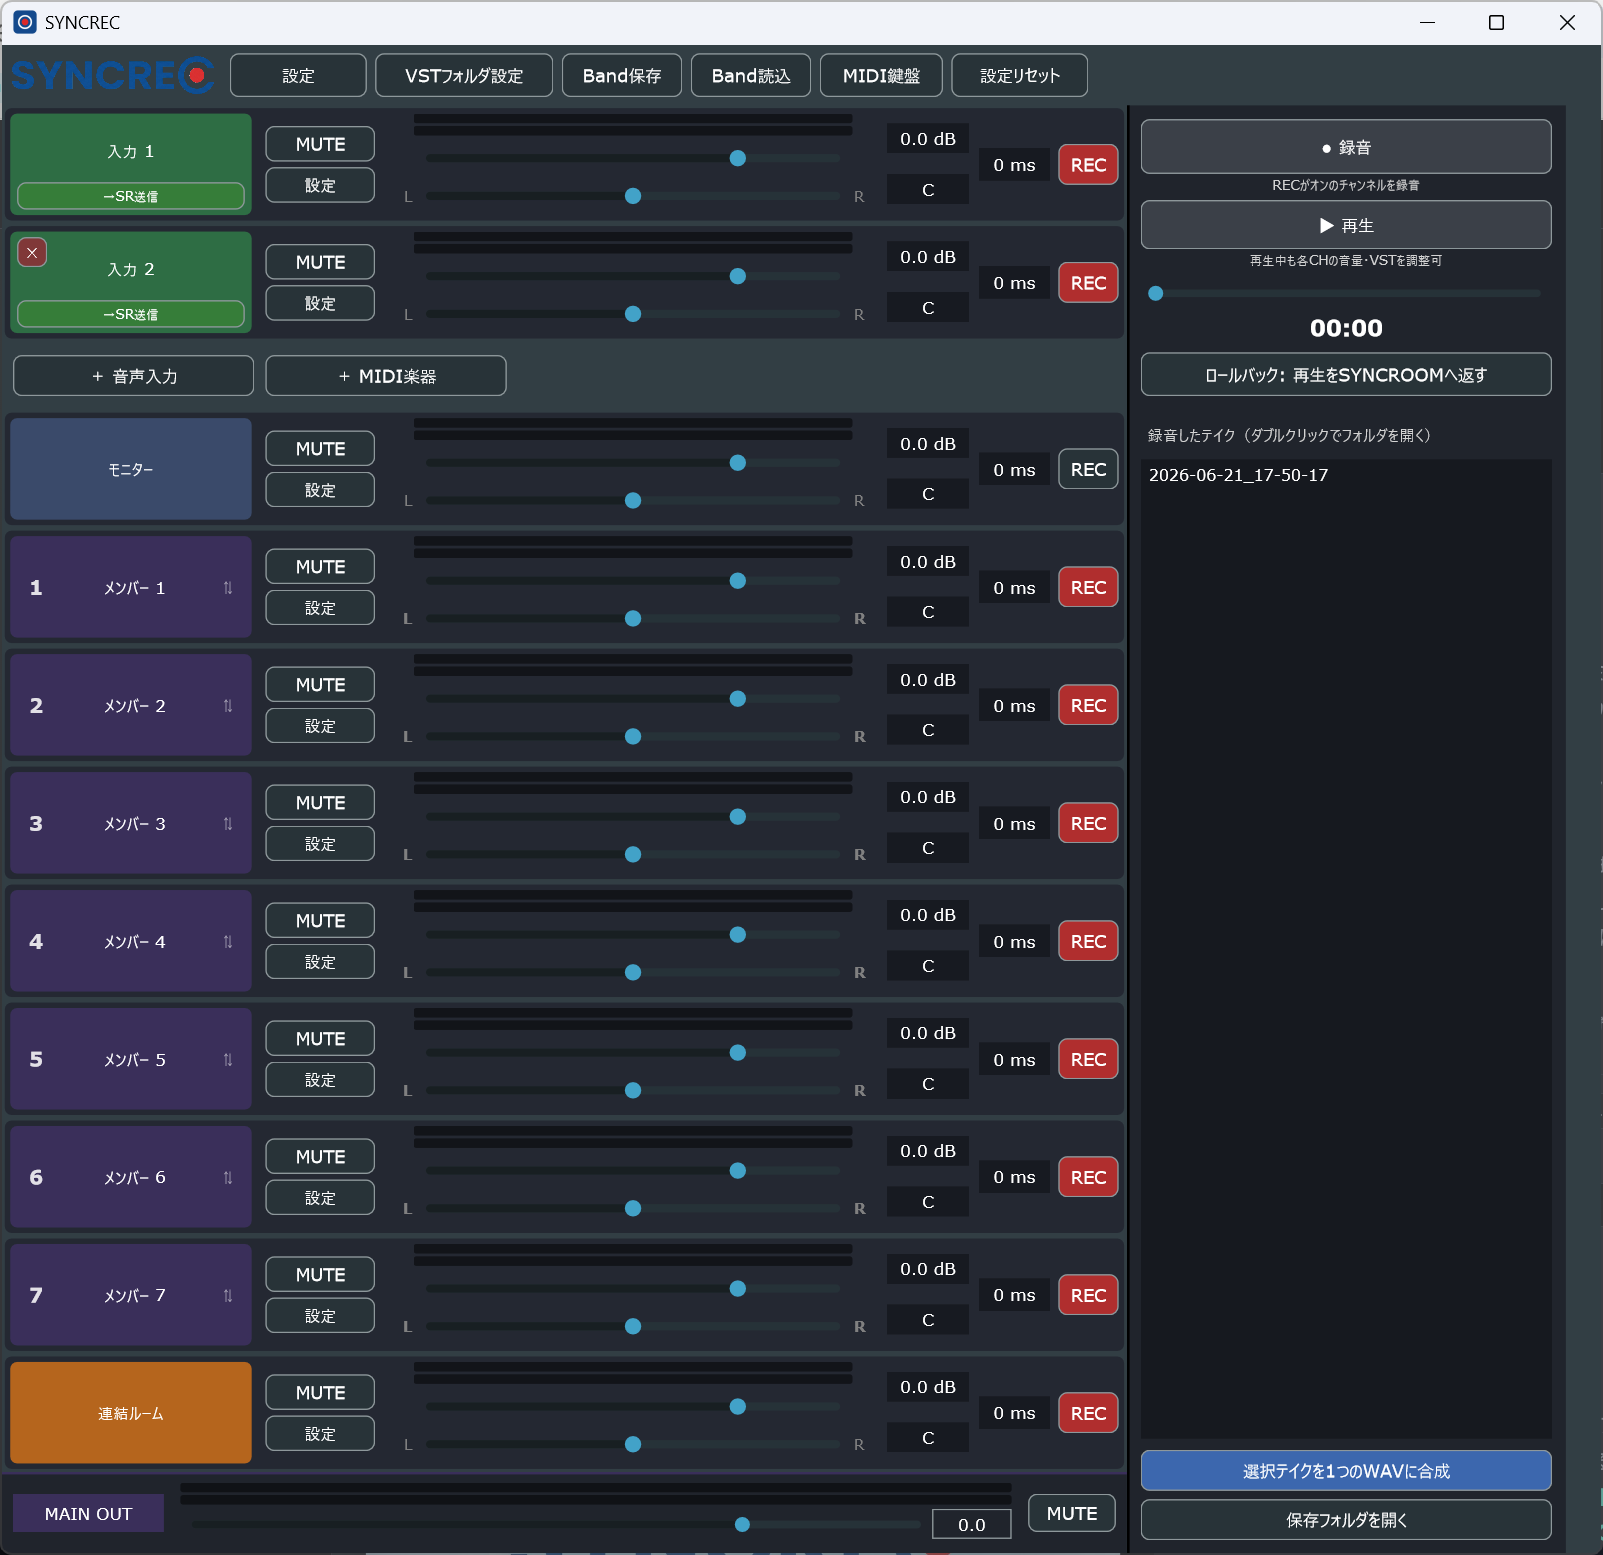Mute the メンバー 5 channel
Viewport: 1603px width, 1555px height.
(x=320, y=1039)
